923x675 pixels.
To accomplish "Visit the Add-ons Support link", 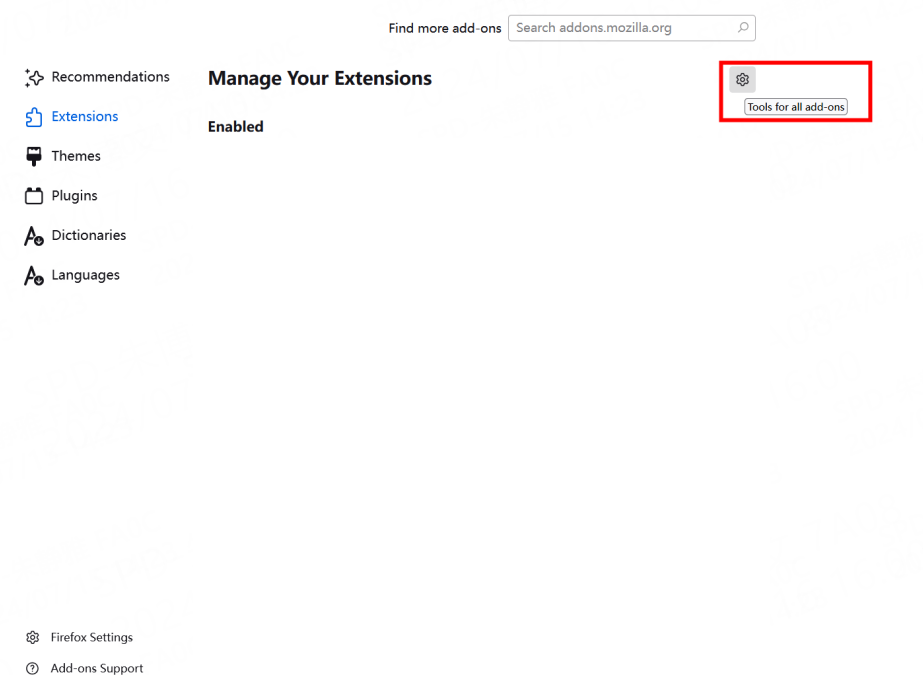I will point(97,669).
